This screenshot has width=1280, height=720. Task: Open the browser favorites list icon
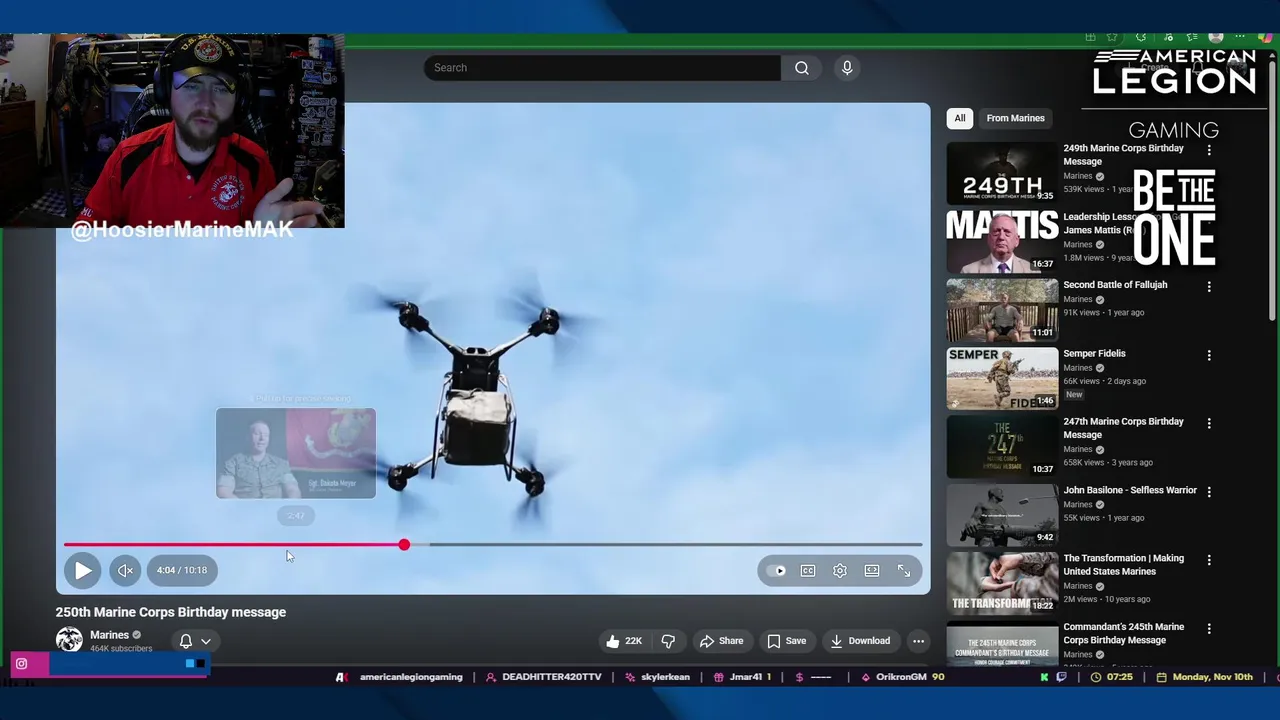[x=1191, y=38]
